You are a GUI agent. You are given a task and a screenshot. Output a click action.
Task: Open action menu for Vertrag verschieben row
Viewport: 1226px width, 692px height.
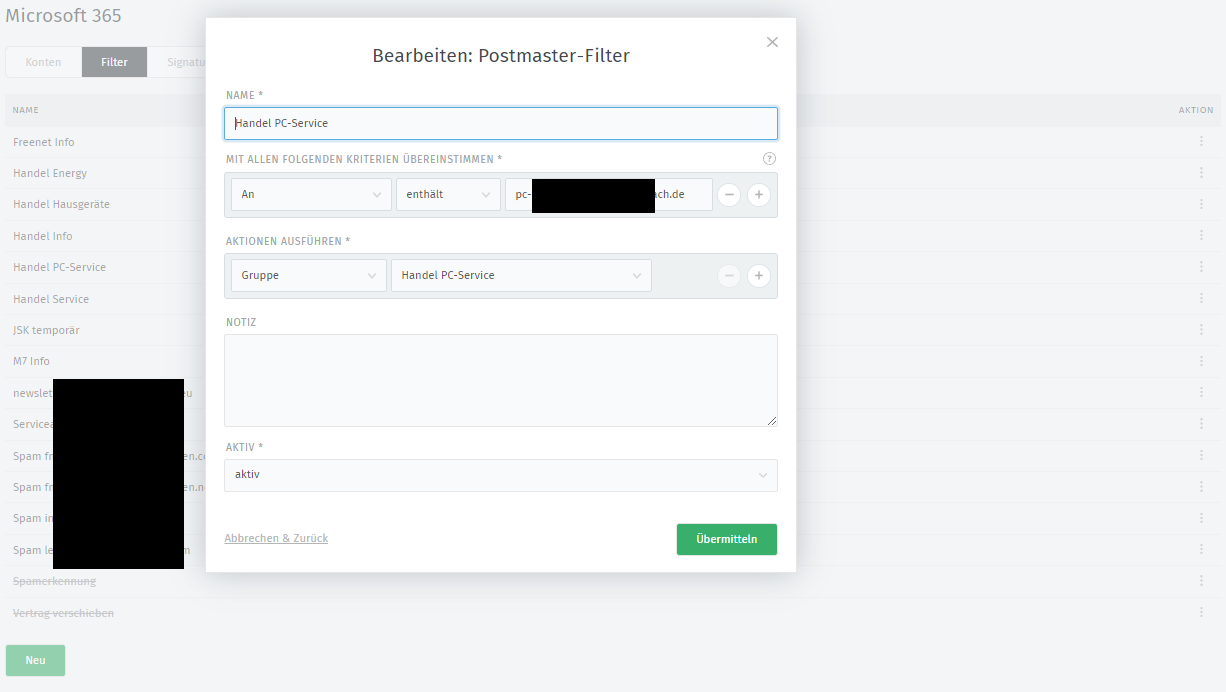pyautogui.click(x=1201, y=613)
